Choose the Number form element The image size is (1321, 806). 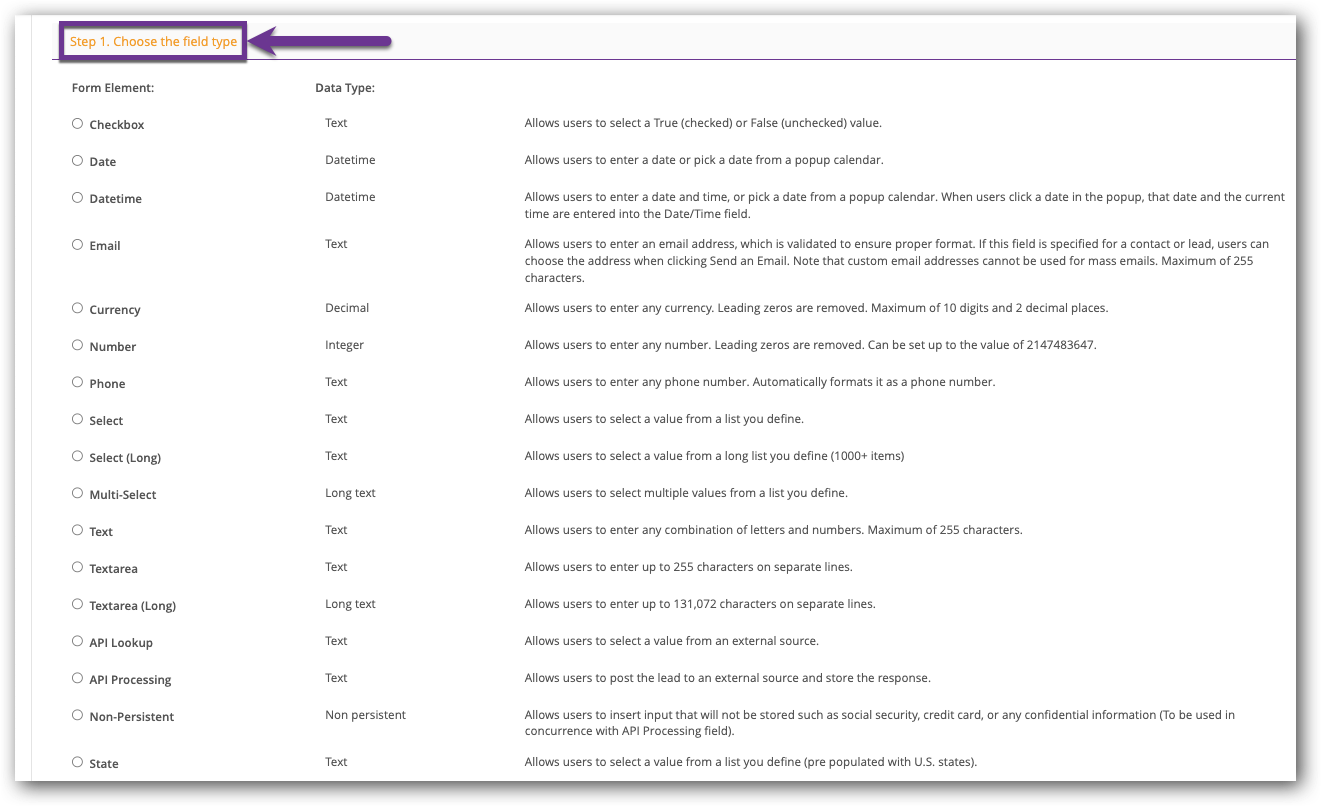point(78,346)
